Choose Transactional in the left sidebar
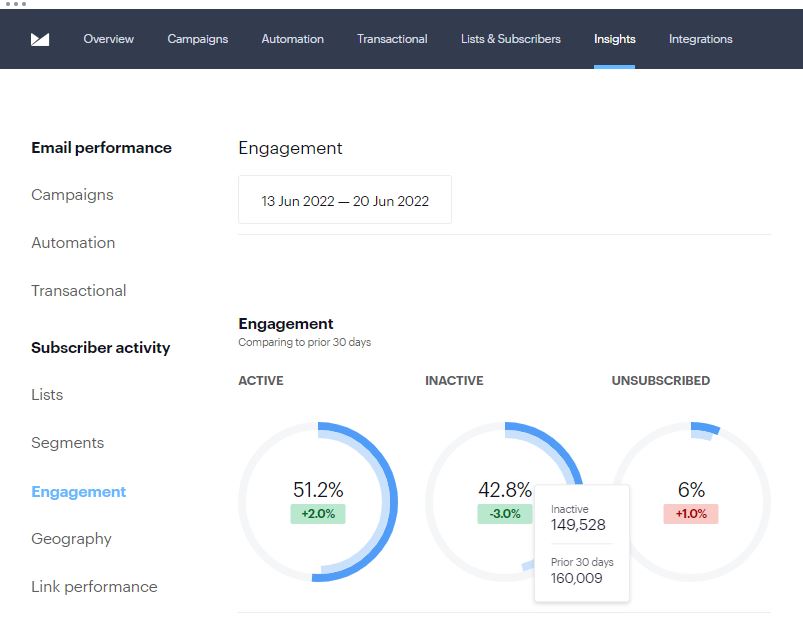The image size is (803, 623). click(79, 291)
